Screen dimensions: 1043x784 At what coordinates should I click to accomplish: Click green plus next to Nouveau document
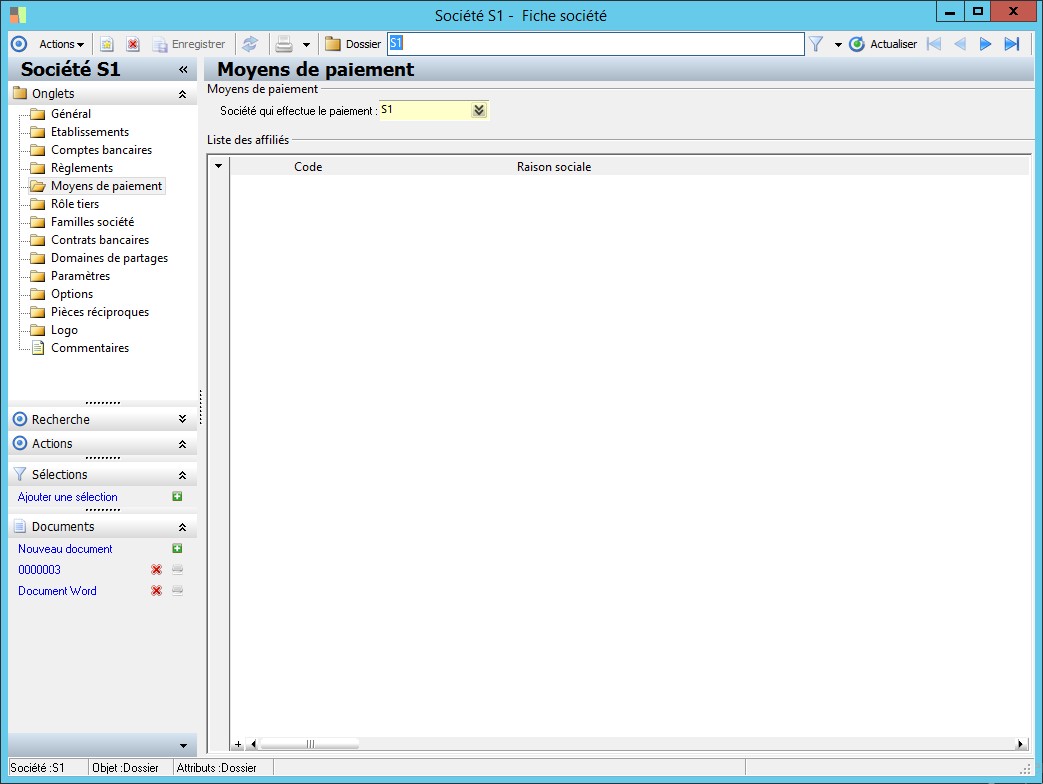click(177, 548)
